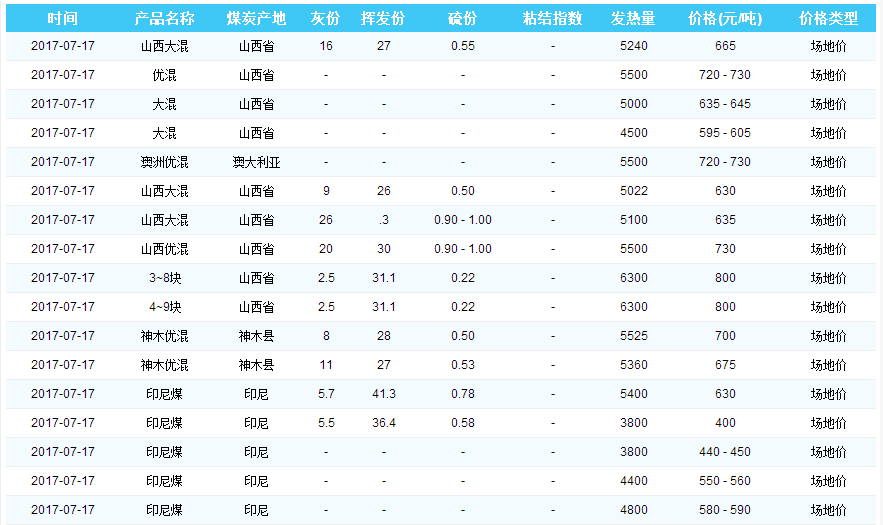Open the 4~9块 product link

coord(164,307)
